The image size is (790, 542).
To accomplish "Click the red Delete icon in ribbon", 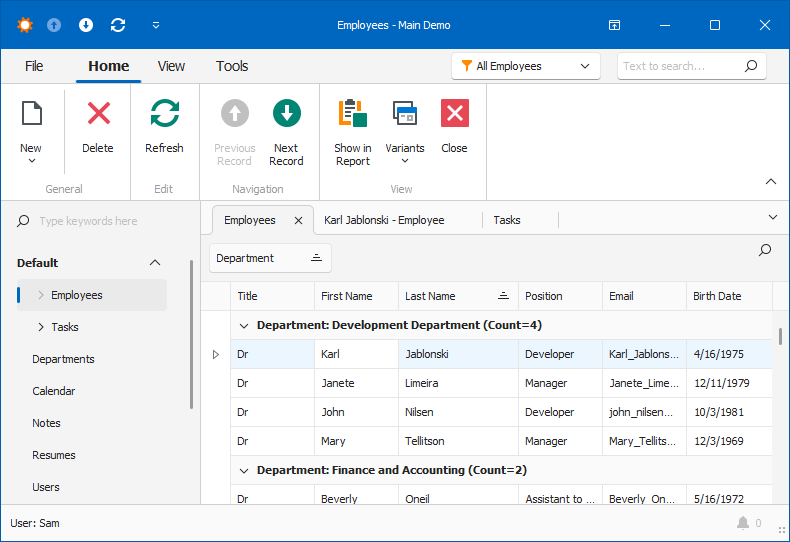I will (x=98, y=114).
